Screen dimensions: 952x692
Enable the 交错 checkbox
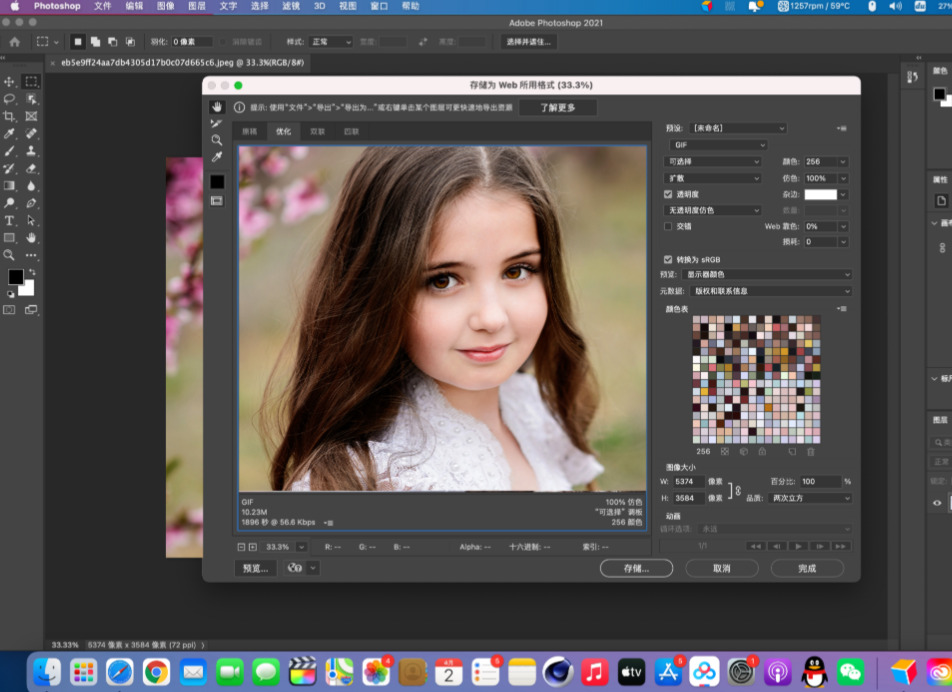pos(668,226)
